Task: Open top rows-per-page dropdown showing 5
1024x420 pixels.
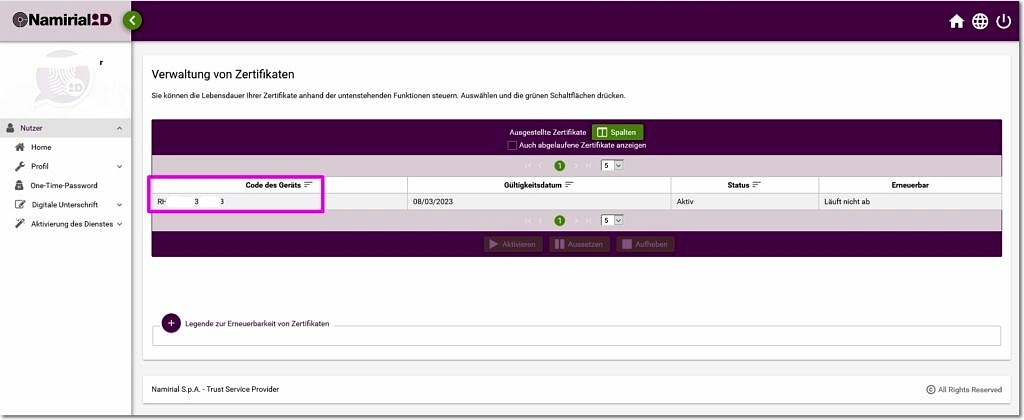Action: point(613,166)
